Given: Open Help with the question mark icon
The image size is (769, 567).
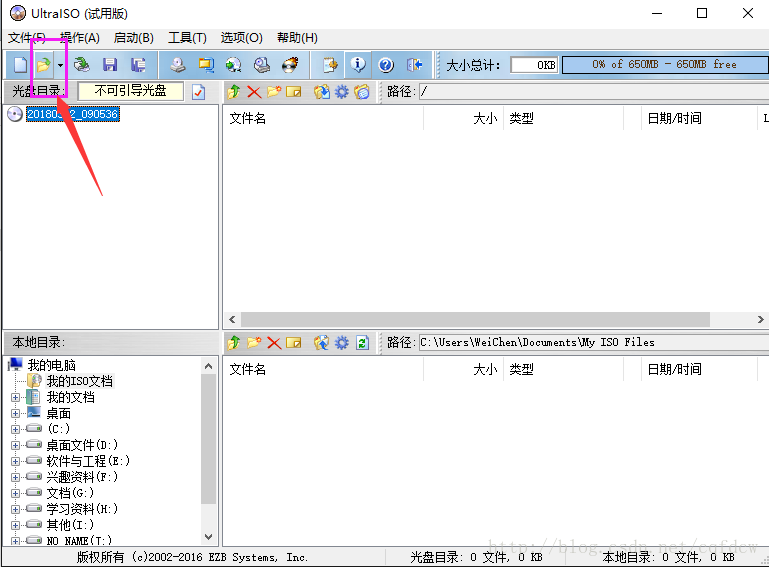Looking at the screenshot, I should tap(386, 65).
